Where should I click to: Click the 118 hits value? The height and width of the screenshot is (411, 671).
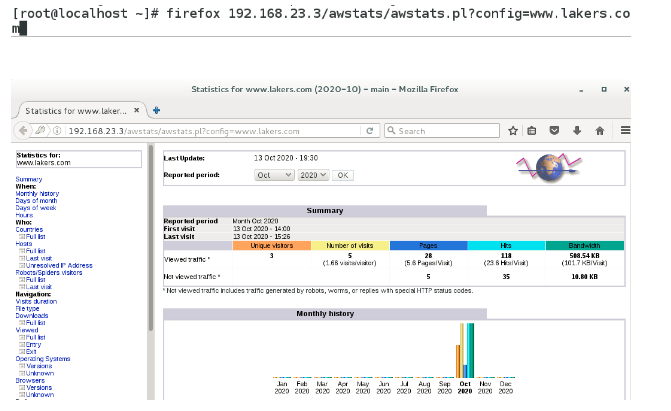click(506, 256)
